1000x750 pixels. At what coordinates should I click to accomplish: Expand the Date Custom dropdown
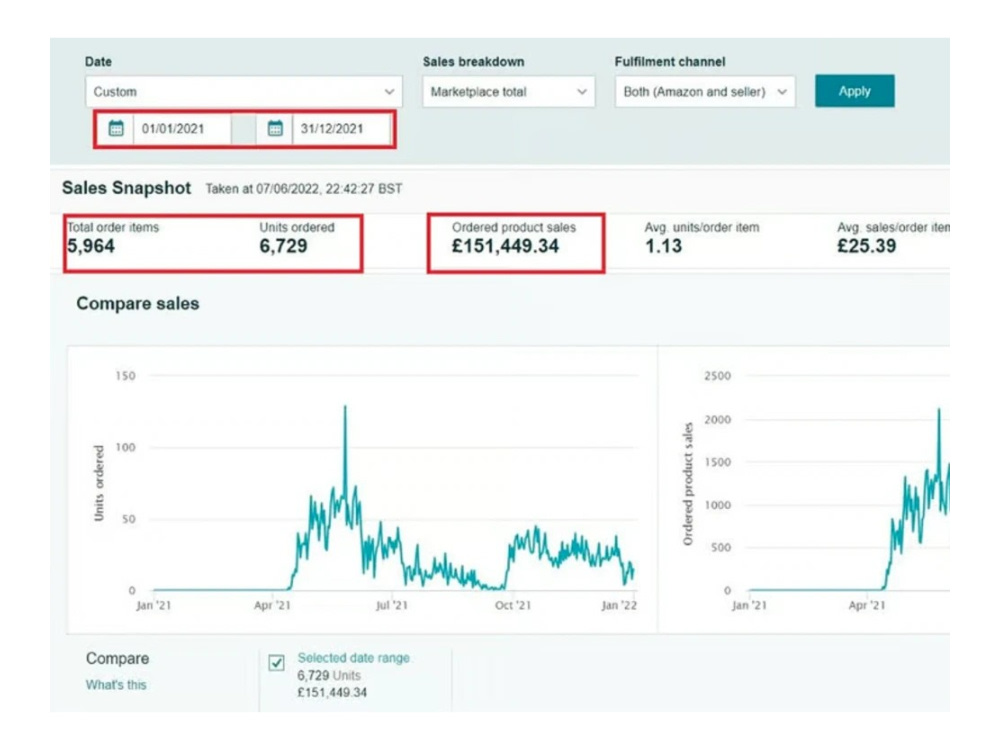(244, 92)
